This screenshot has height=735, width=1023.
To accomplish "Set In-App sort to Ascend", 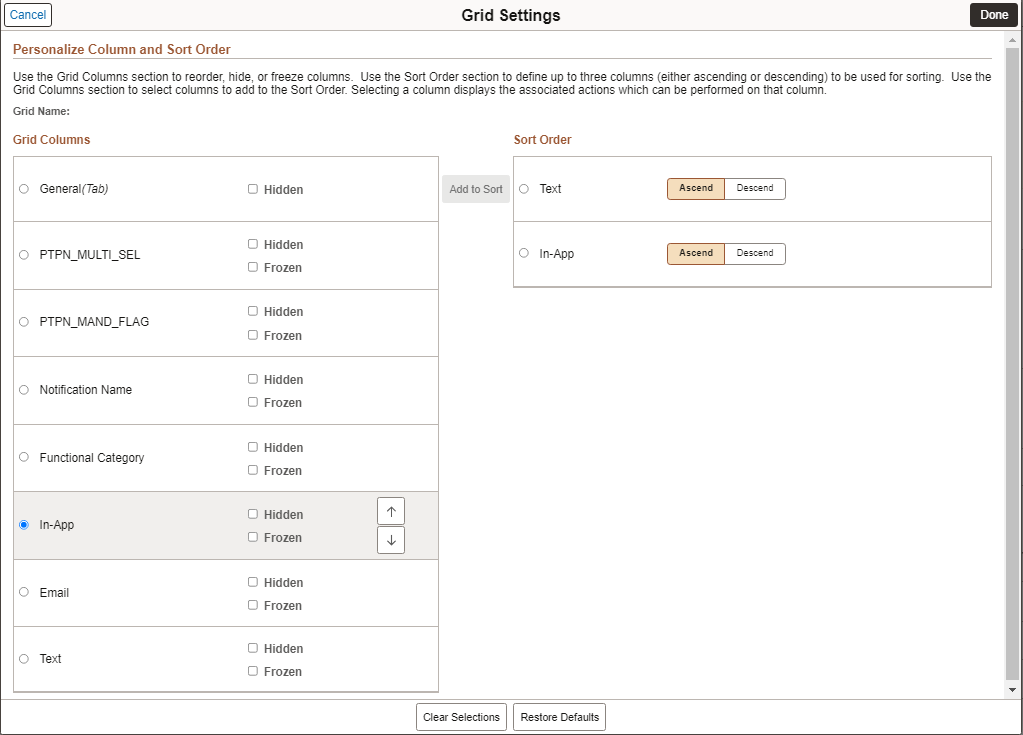I will [x=695, y=254].
